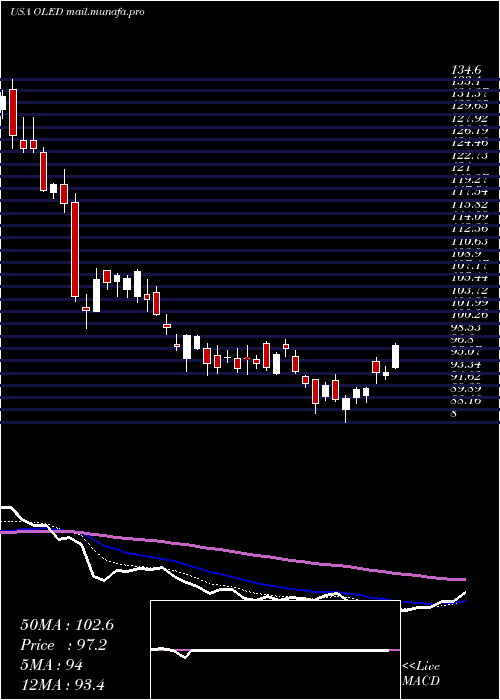Click the 122.73 price axis label

[x=470, y=156]
